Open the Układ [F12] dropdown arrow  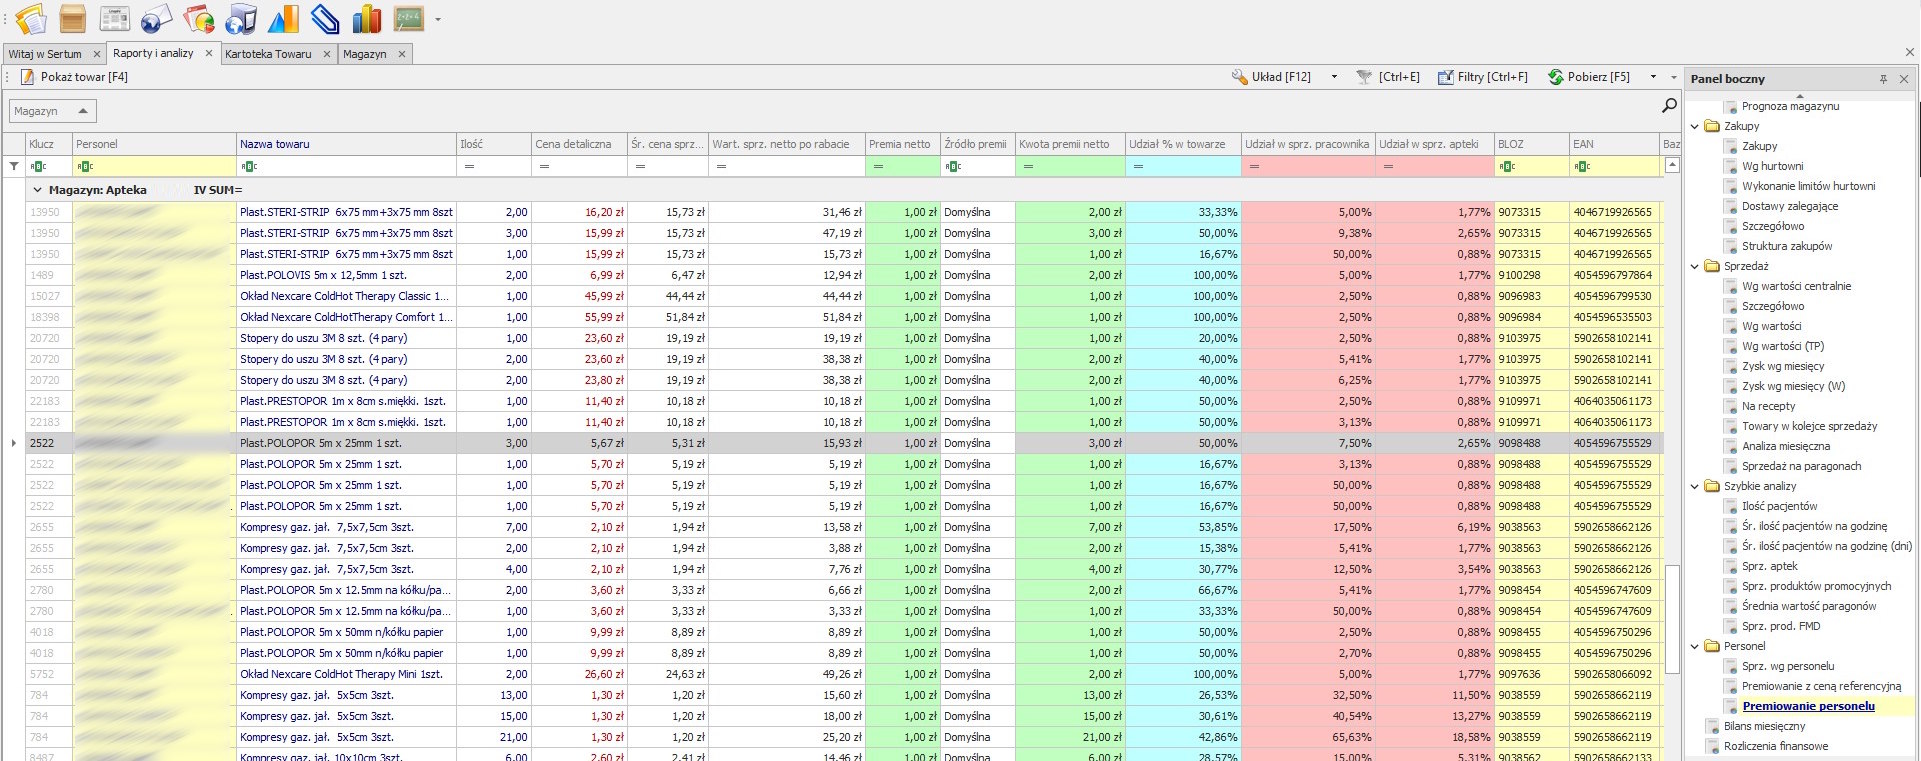[1334, 77]
